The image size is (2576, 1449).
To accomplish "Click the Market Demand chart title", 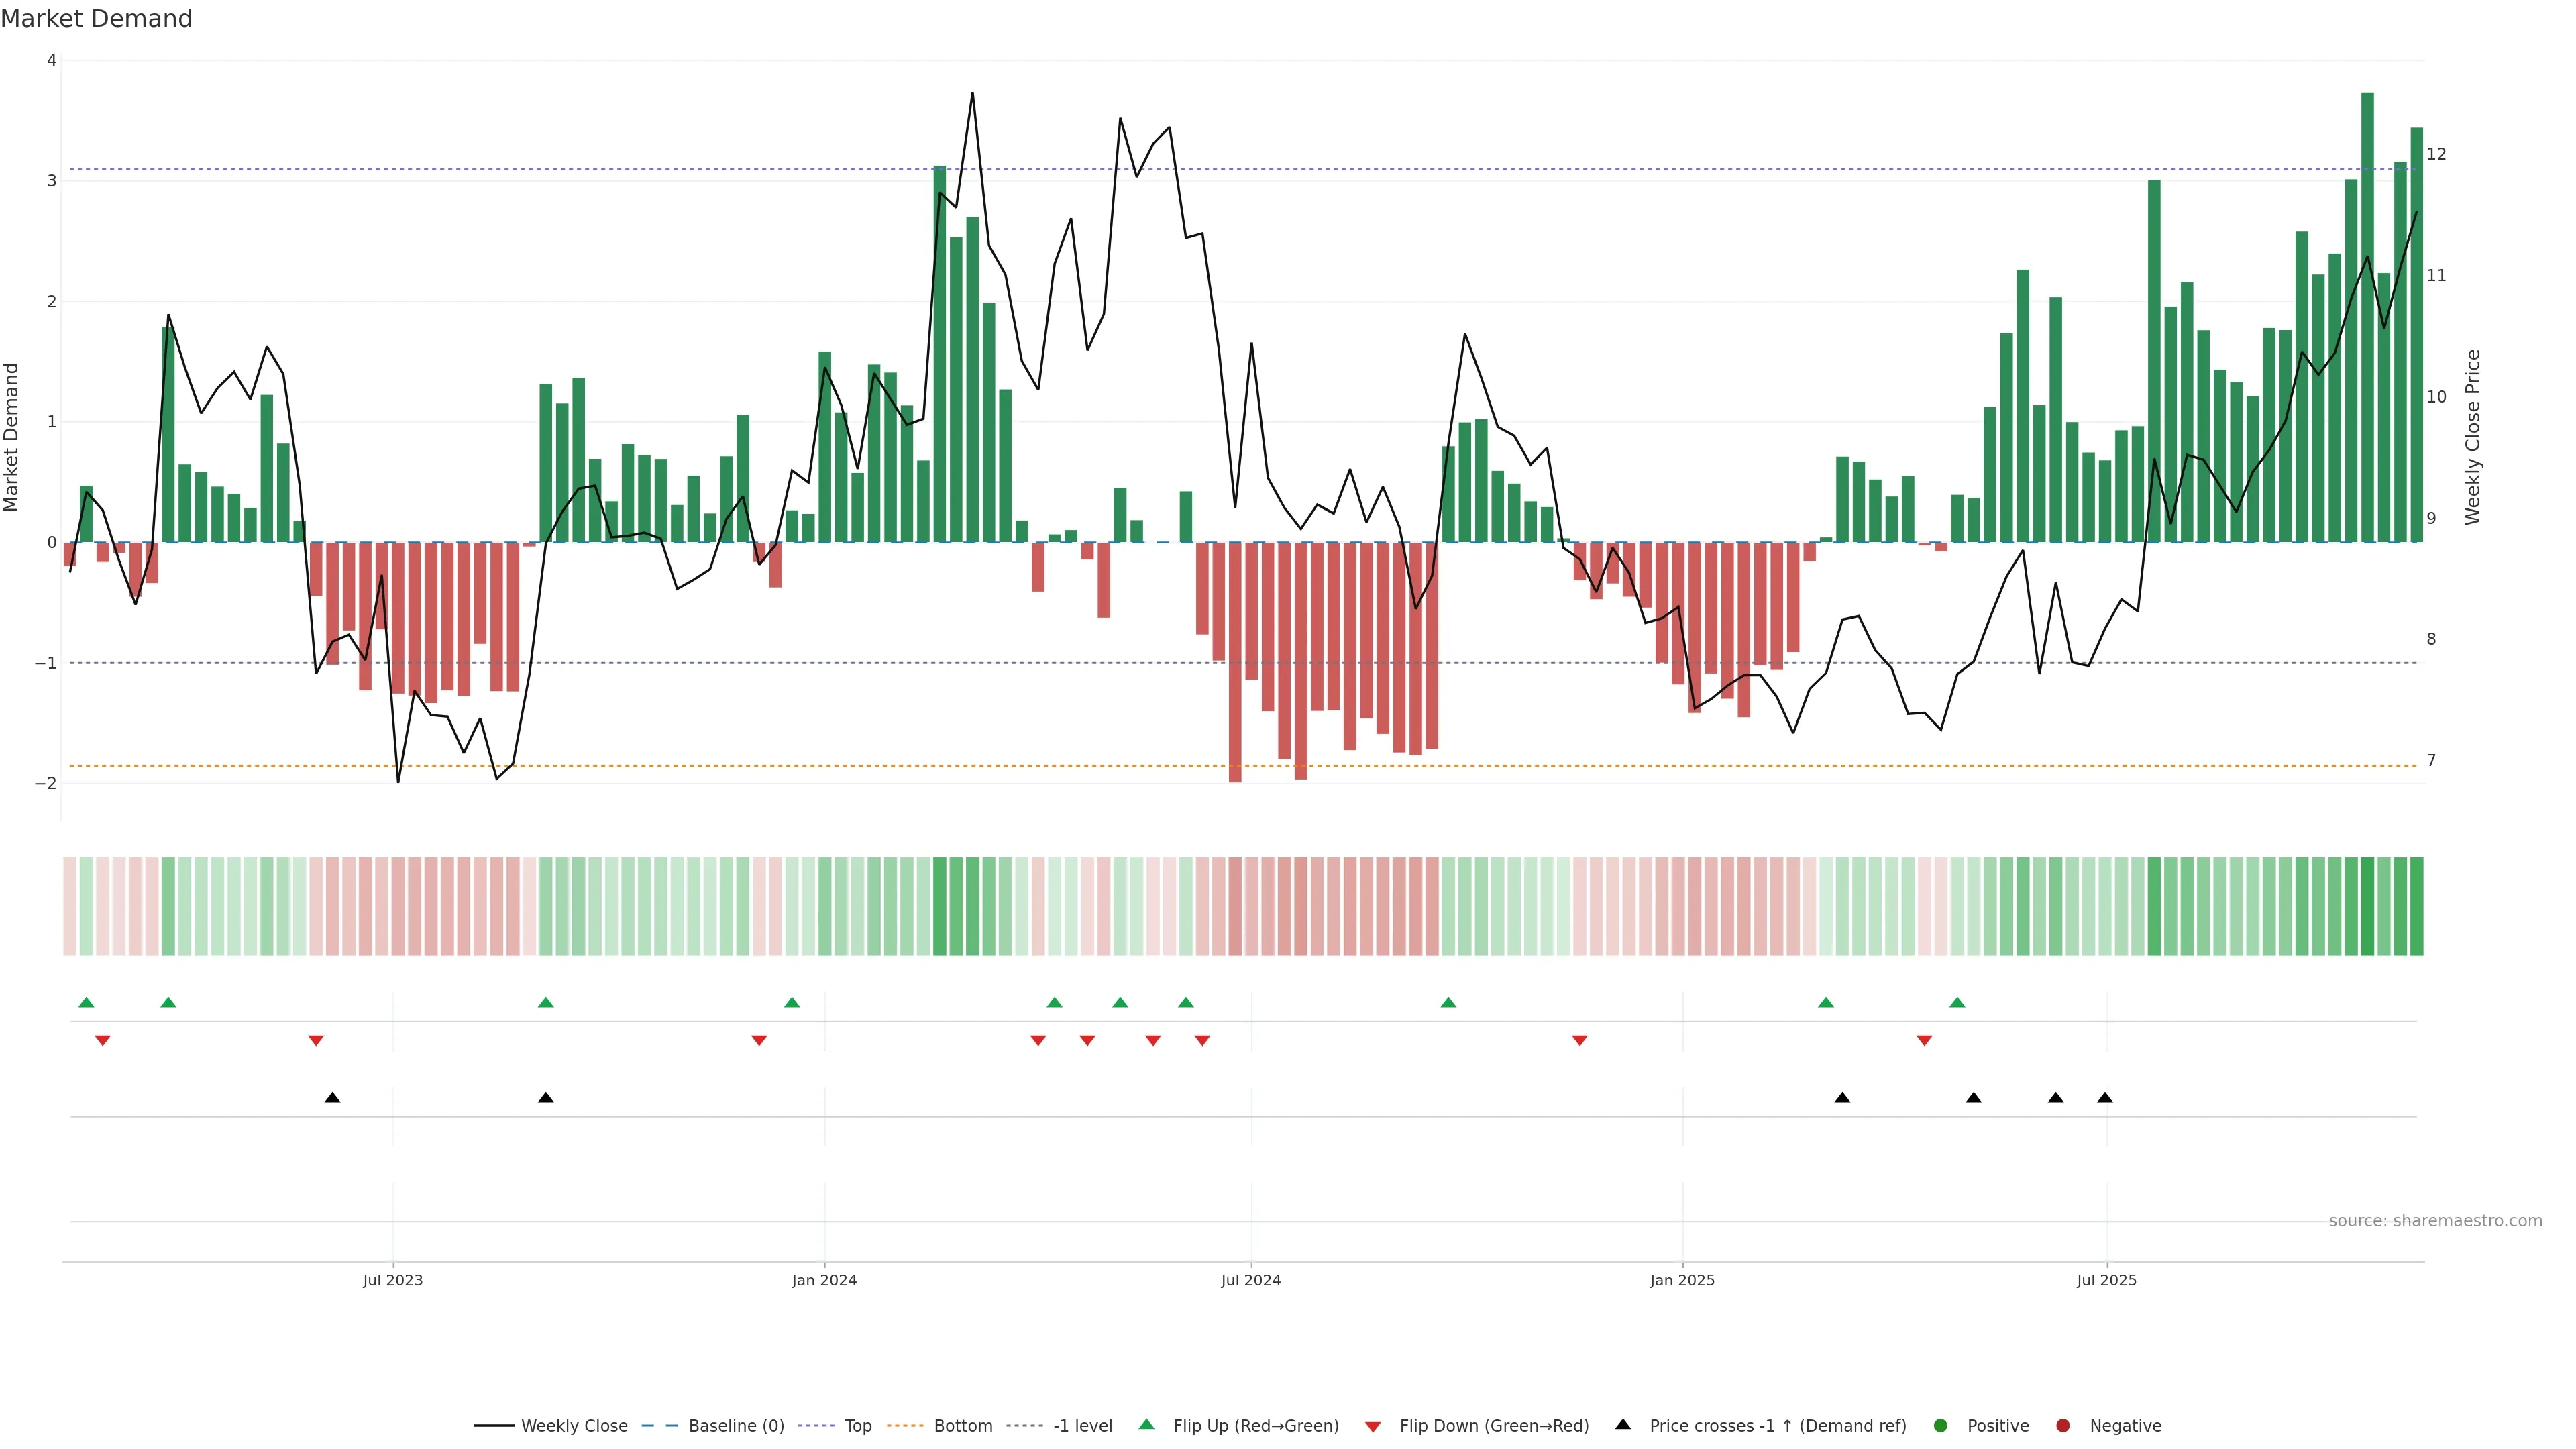I will click(x=96, y=19).
